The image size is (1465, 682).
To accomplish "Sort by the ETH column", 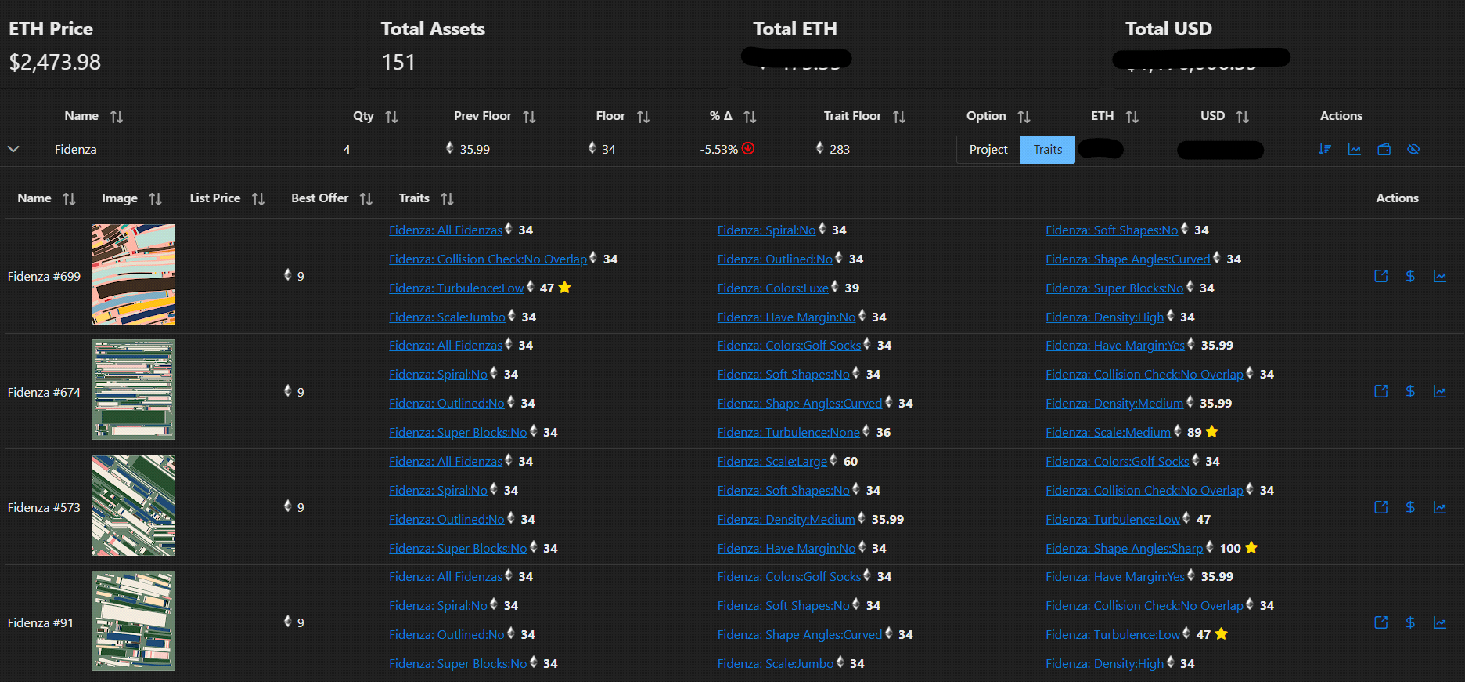I will 1132,117.
